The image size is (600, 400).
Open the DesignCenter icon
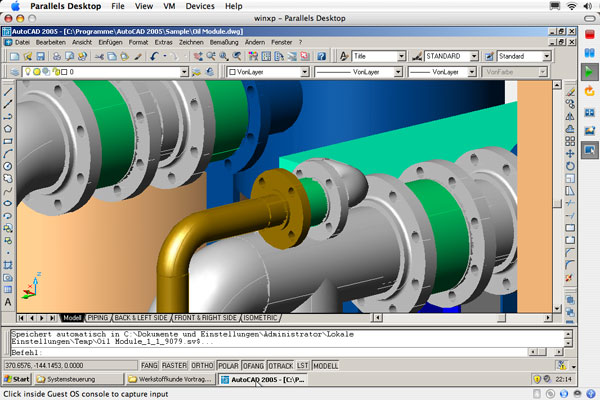266,56
